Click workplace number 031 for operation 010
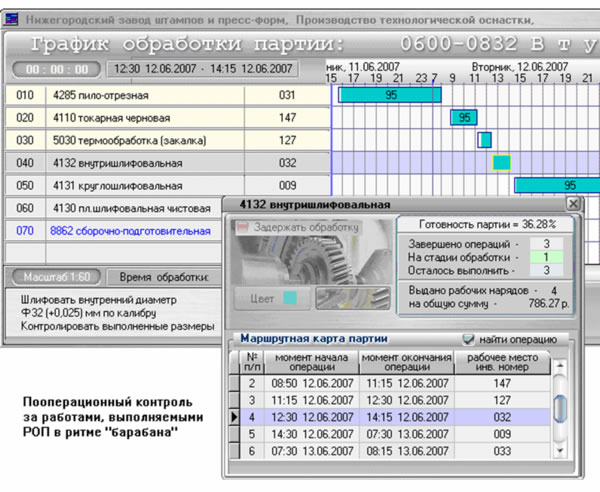 pyautogui.click(x=287, y=95)
